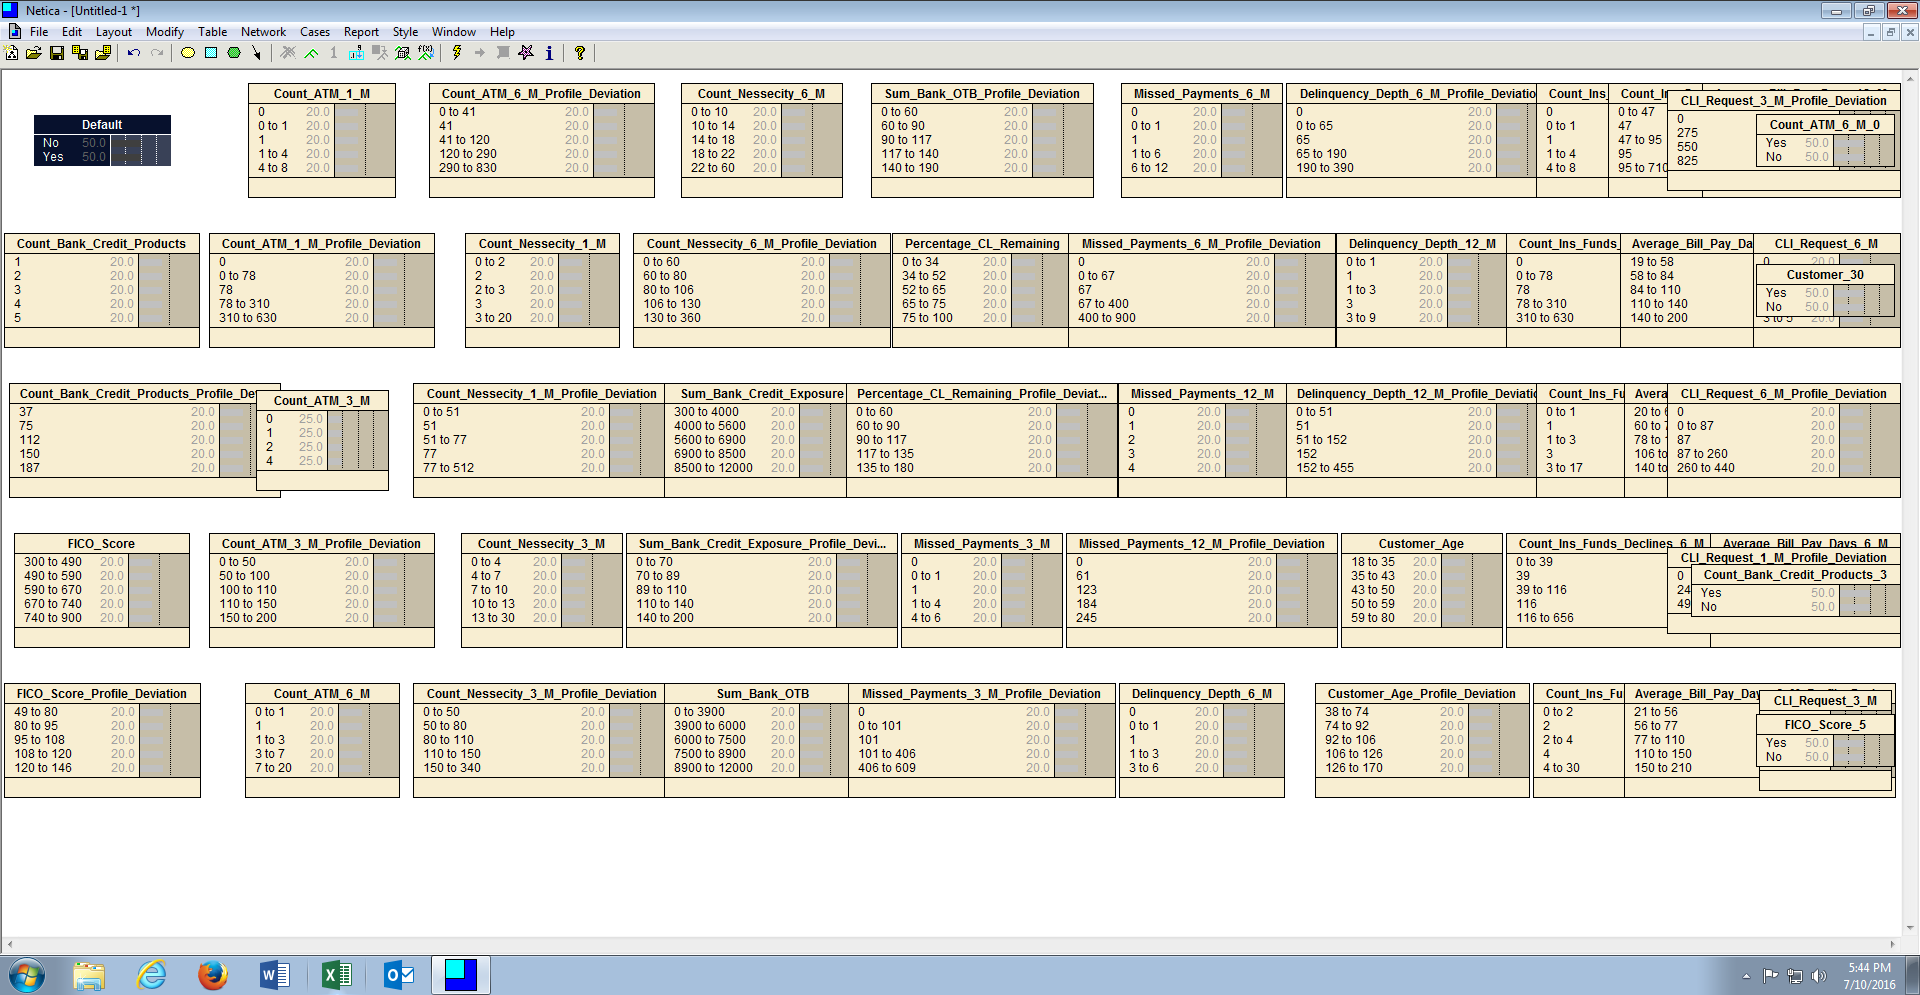Save the network with the floppy disk icon
1920x995 pixels.
(x=57, y=53)
